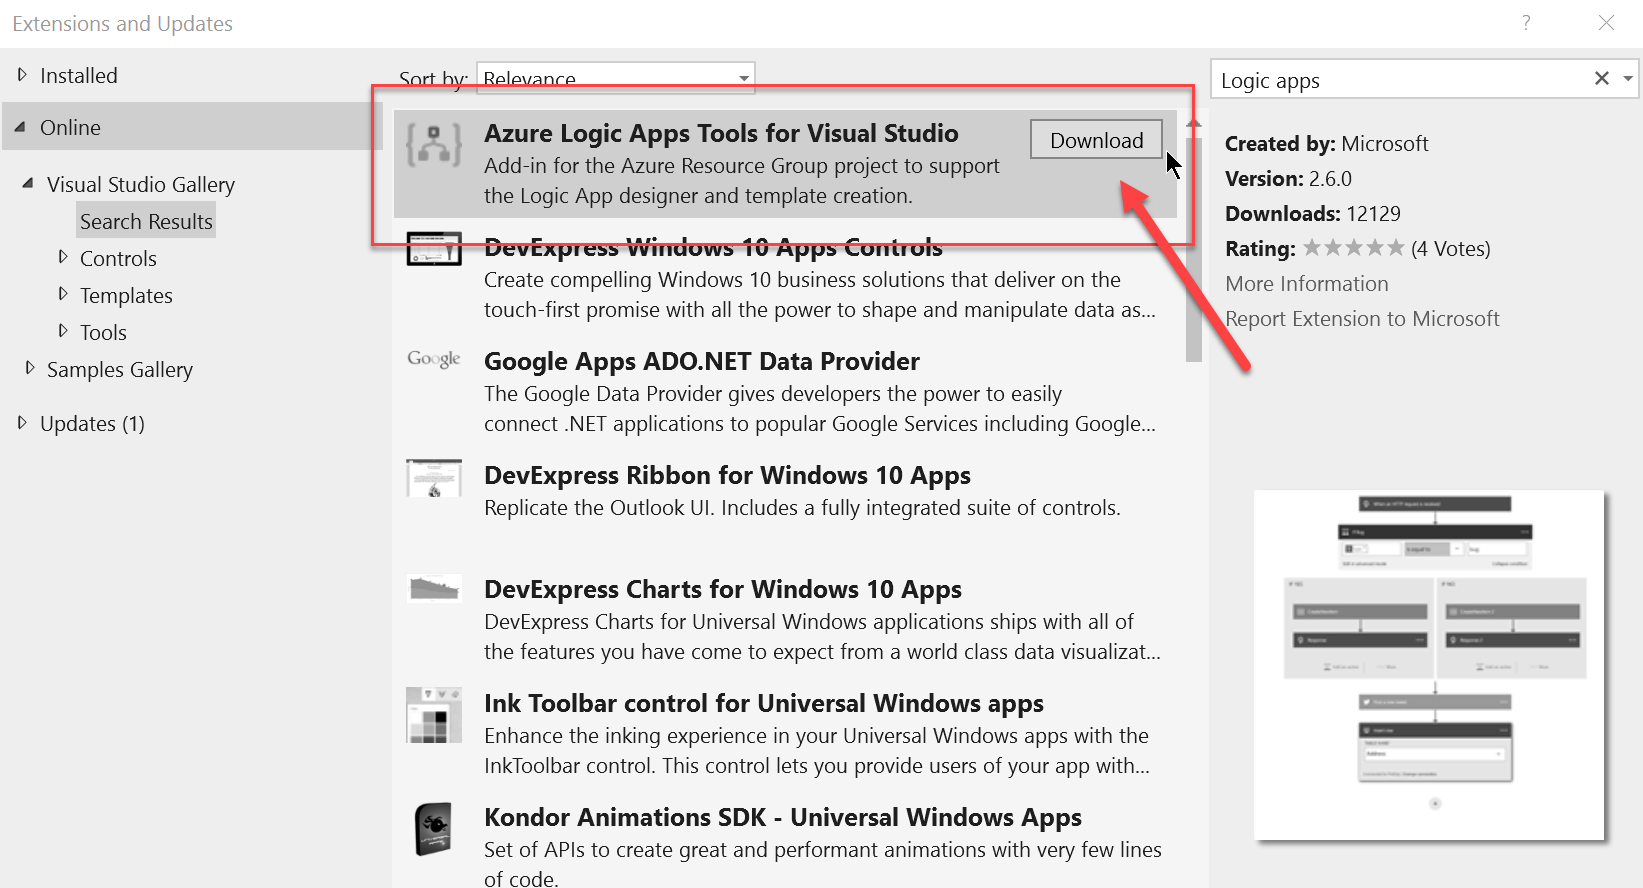Viewport: 1643px width, 888px height.
Task: Expand the Templates node
Action: (x=63, y=294)
